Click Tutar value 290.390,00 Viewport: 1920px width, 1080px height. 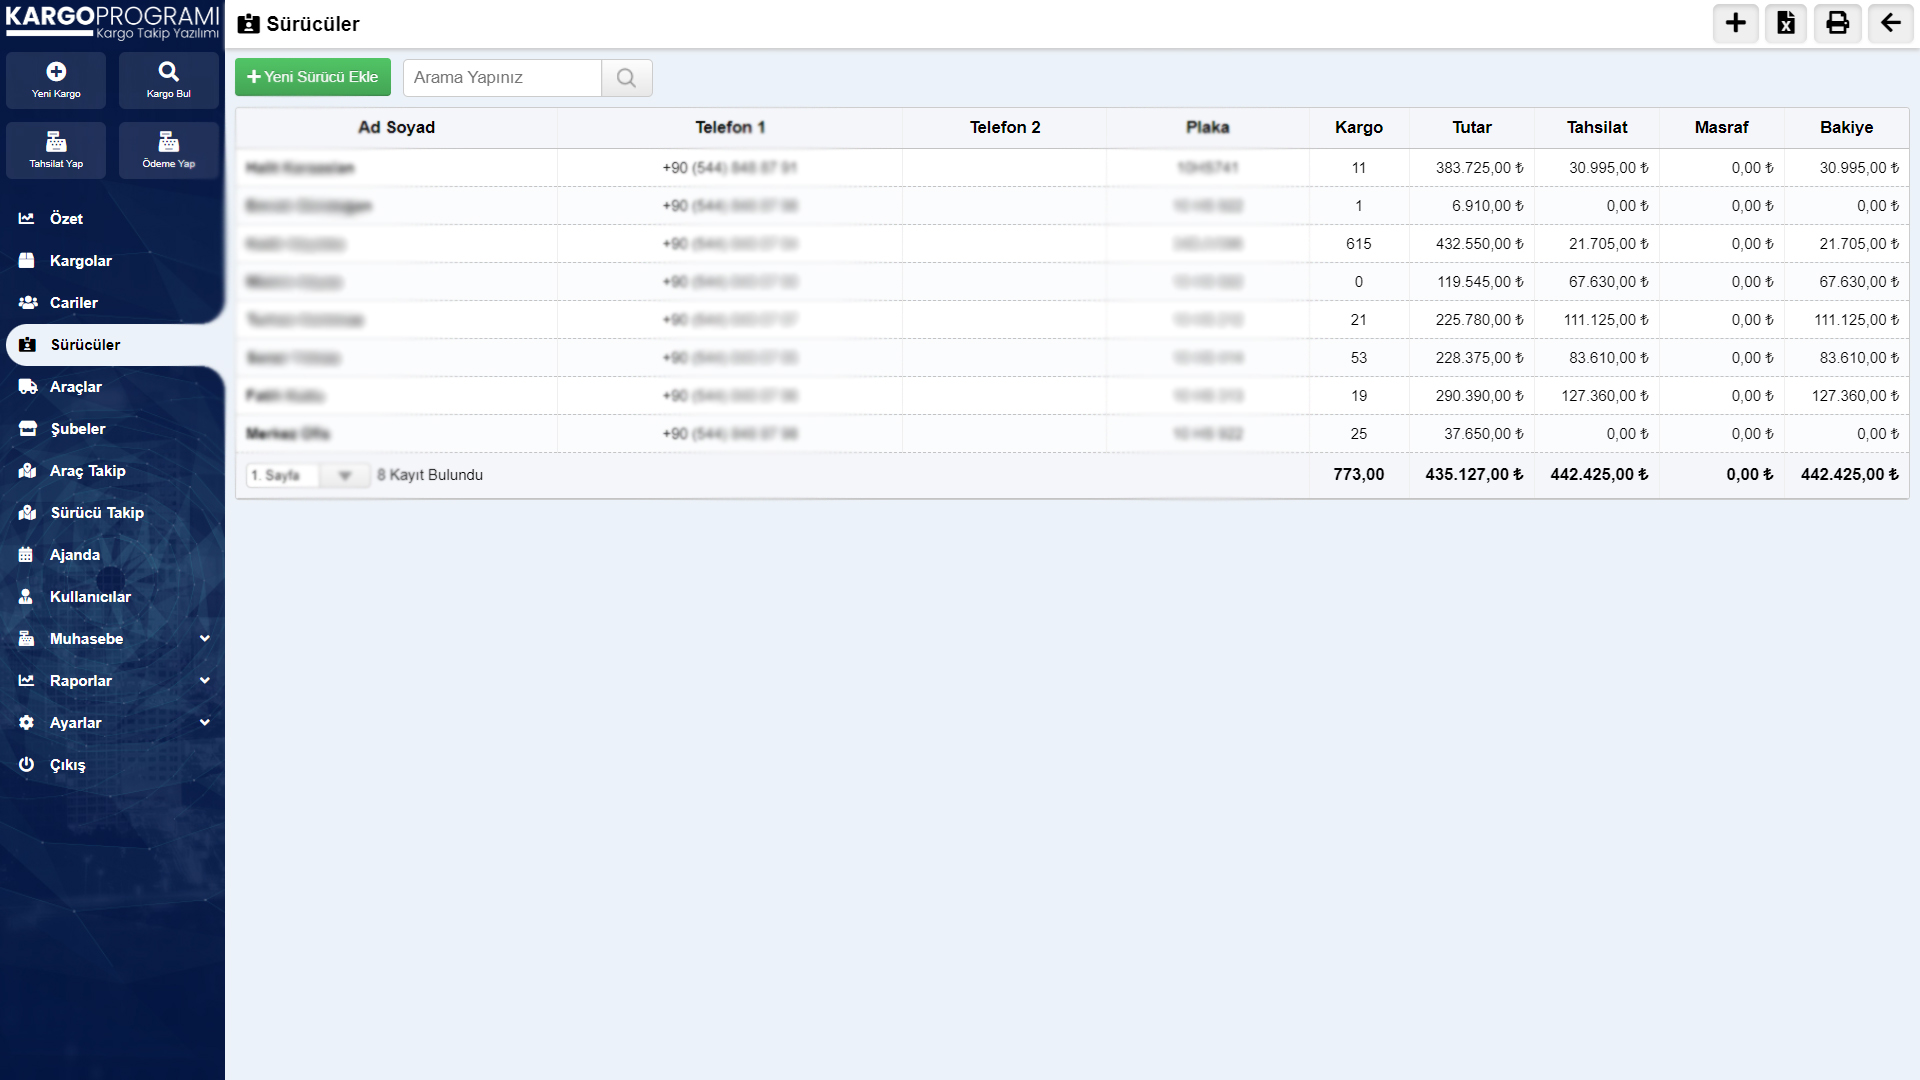pyautogui.click(x=1480, y=396)
